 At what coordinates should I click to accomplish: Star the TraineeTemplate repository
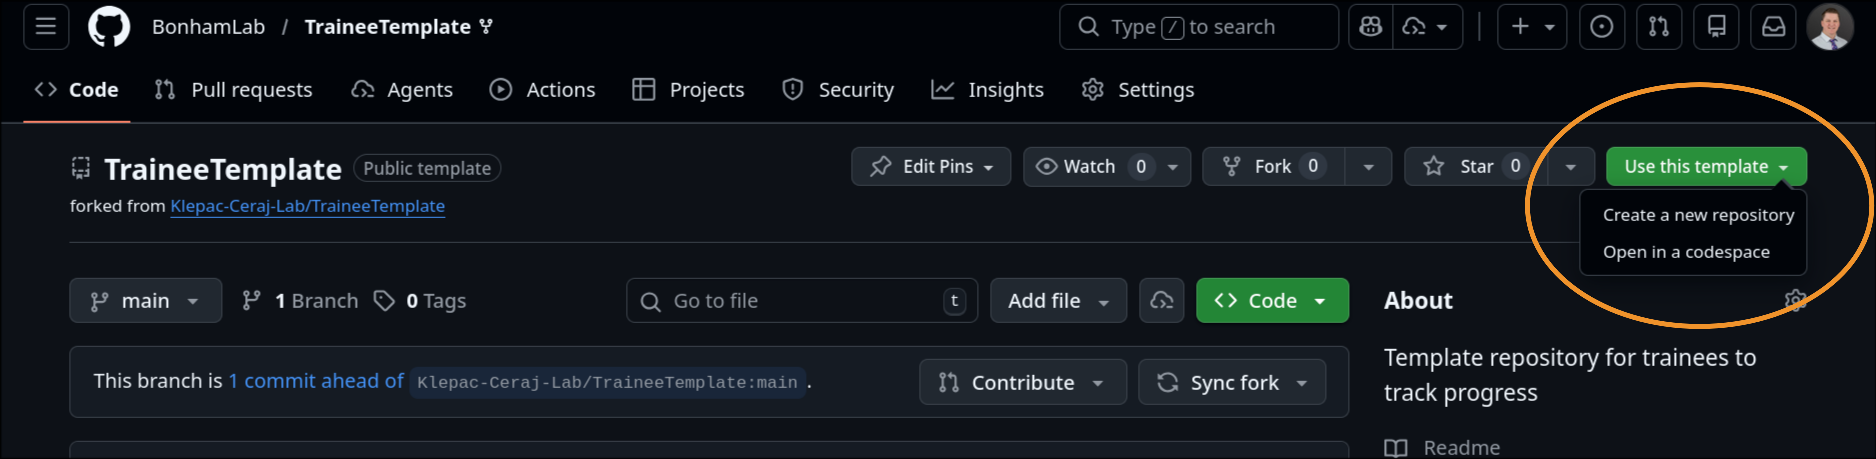pos(1462,167)
